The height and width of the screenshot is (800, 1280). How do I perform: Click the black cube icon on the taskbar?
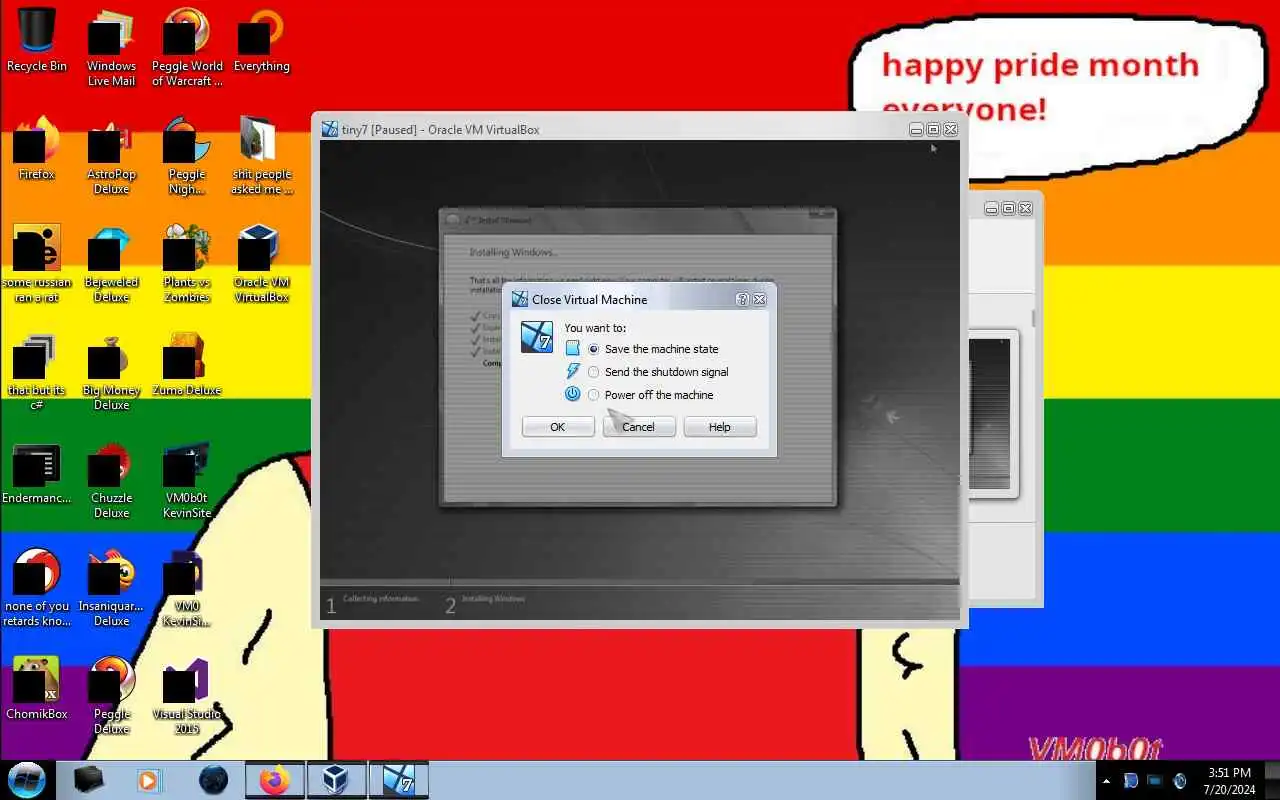88,779
